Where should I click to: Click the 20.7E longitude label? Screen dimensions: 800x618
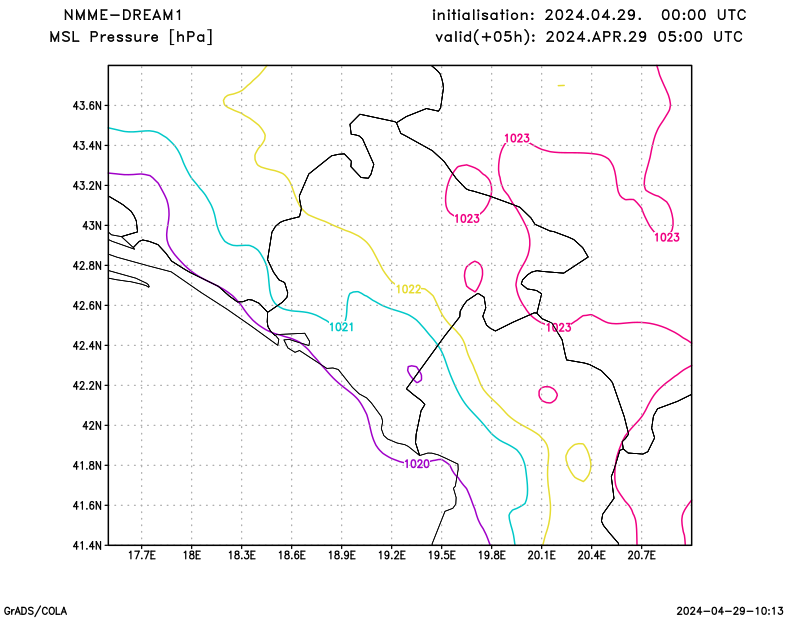641,555
